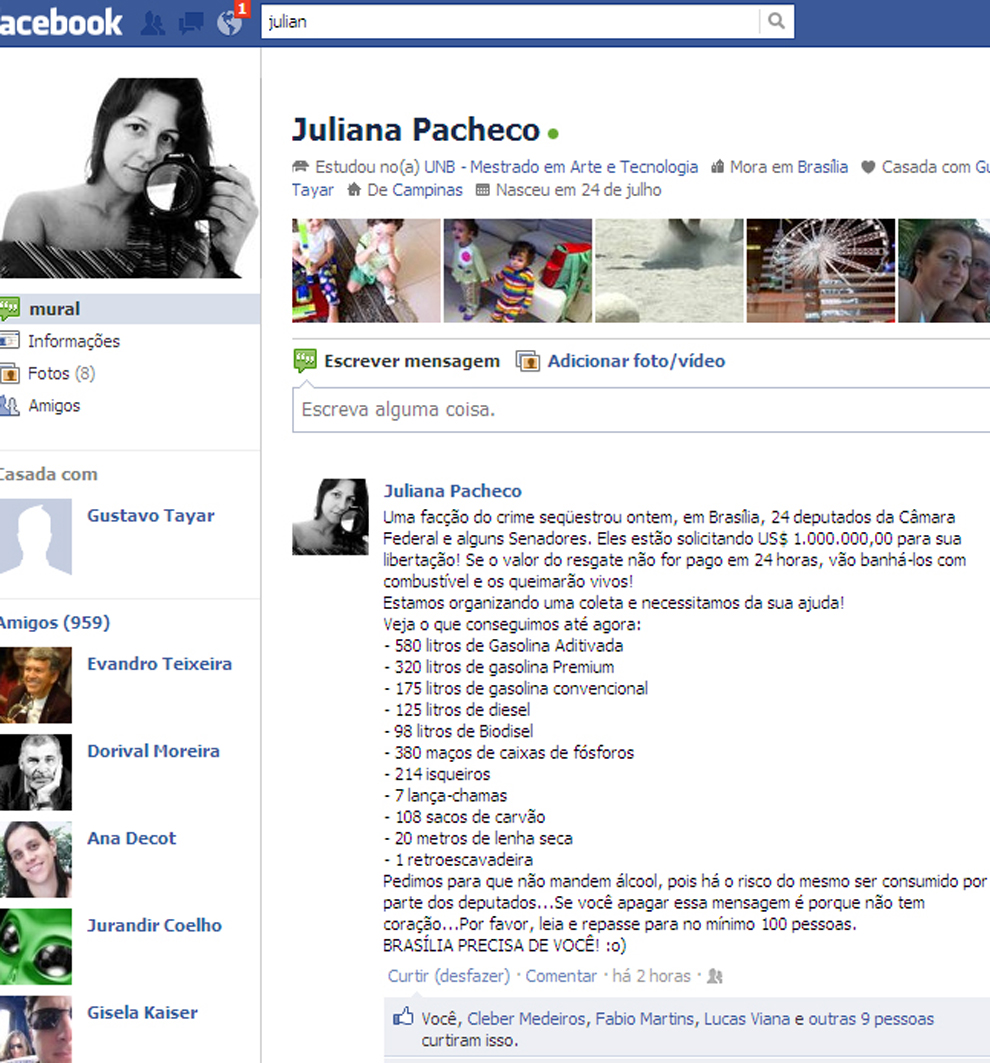This screenshot has height=1063, width=990.
Task: Click the Escrever mensagem speech icon
Action: click(x=304, y=361)
